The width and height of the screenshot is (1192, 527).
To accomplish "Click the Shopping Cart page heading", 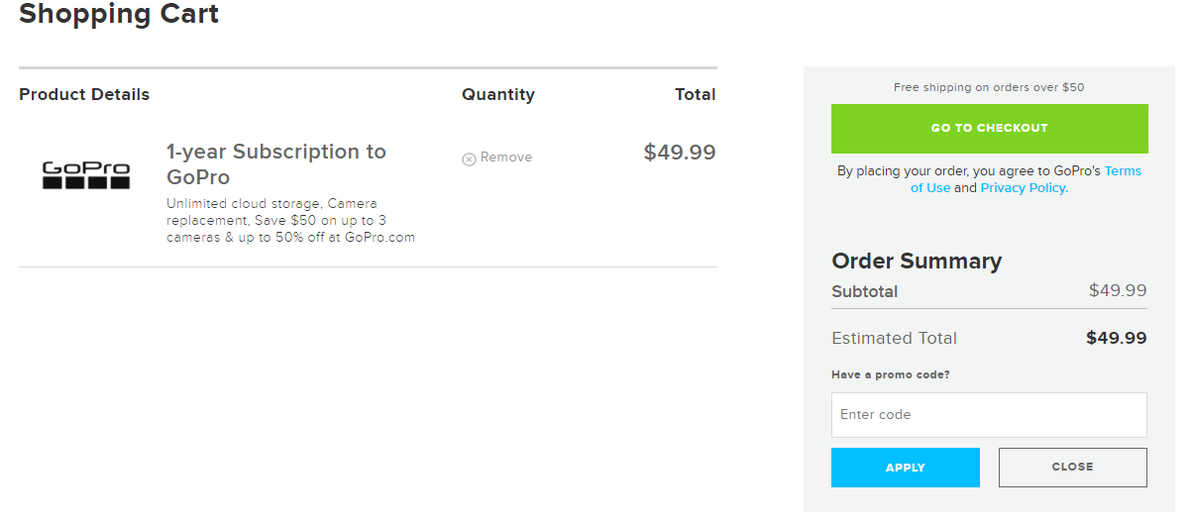I will [x=119, y=15].
